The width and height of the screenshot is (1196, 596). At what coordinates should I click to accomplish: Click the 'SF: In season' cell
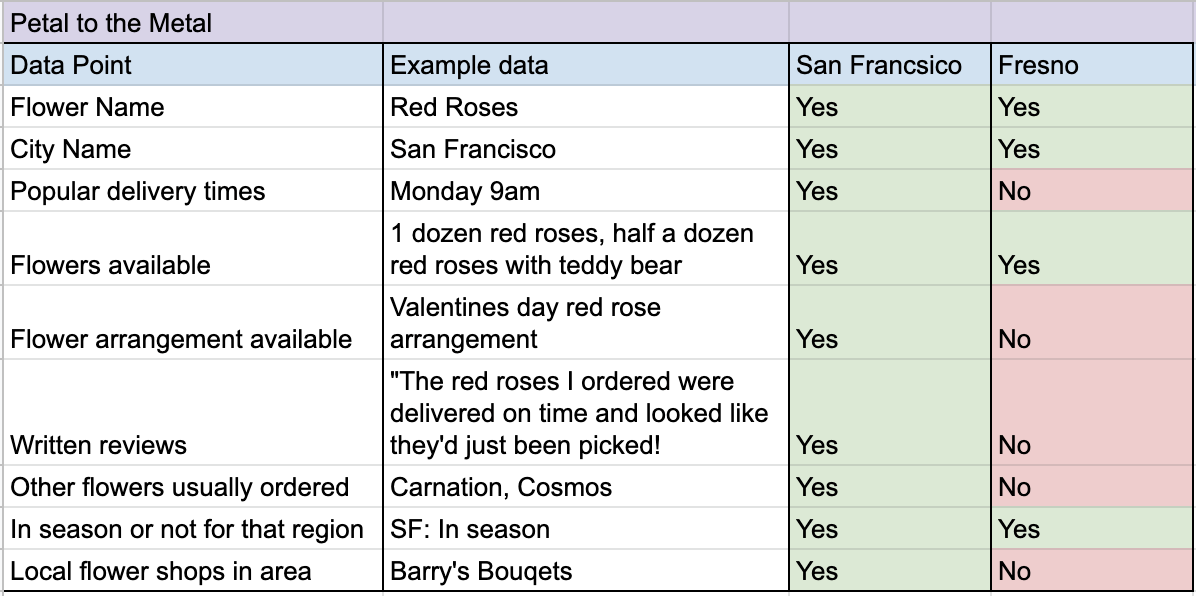click(x=586, y=529)
